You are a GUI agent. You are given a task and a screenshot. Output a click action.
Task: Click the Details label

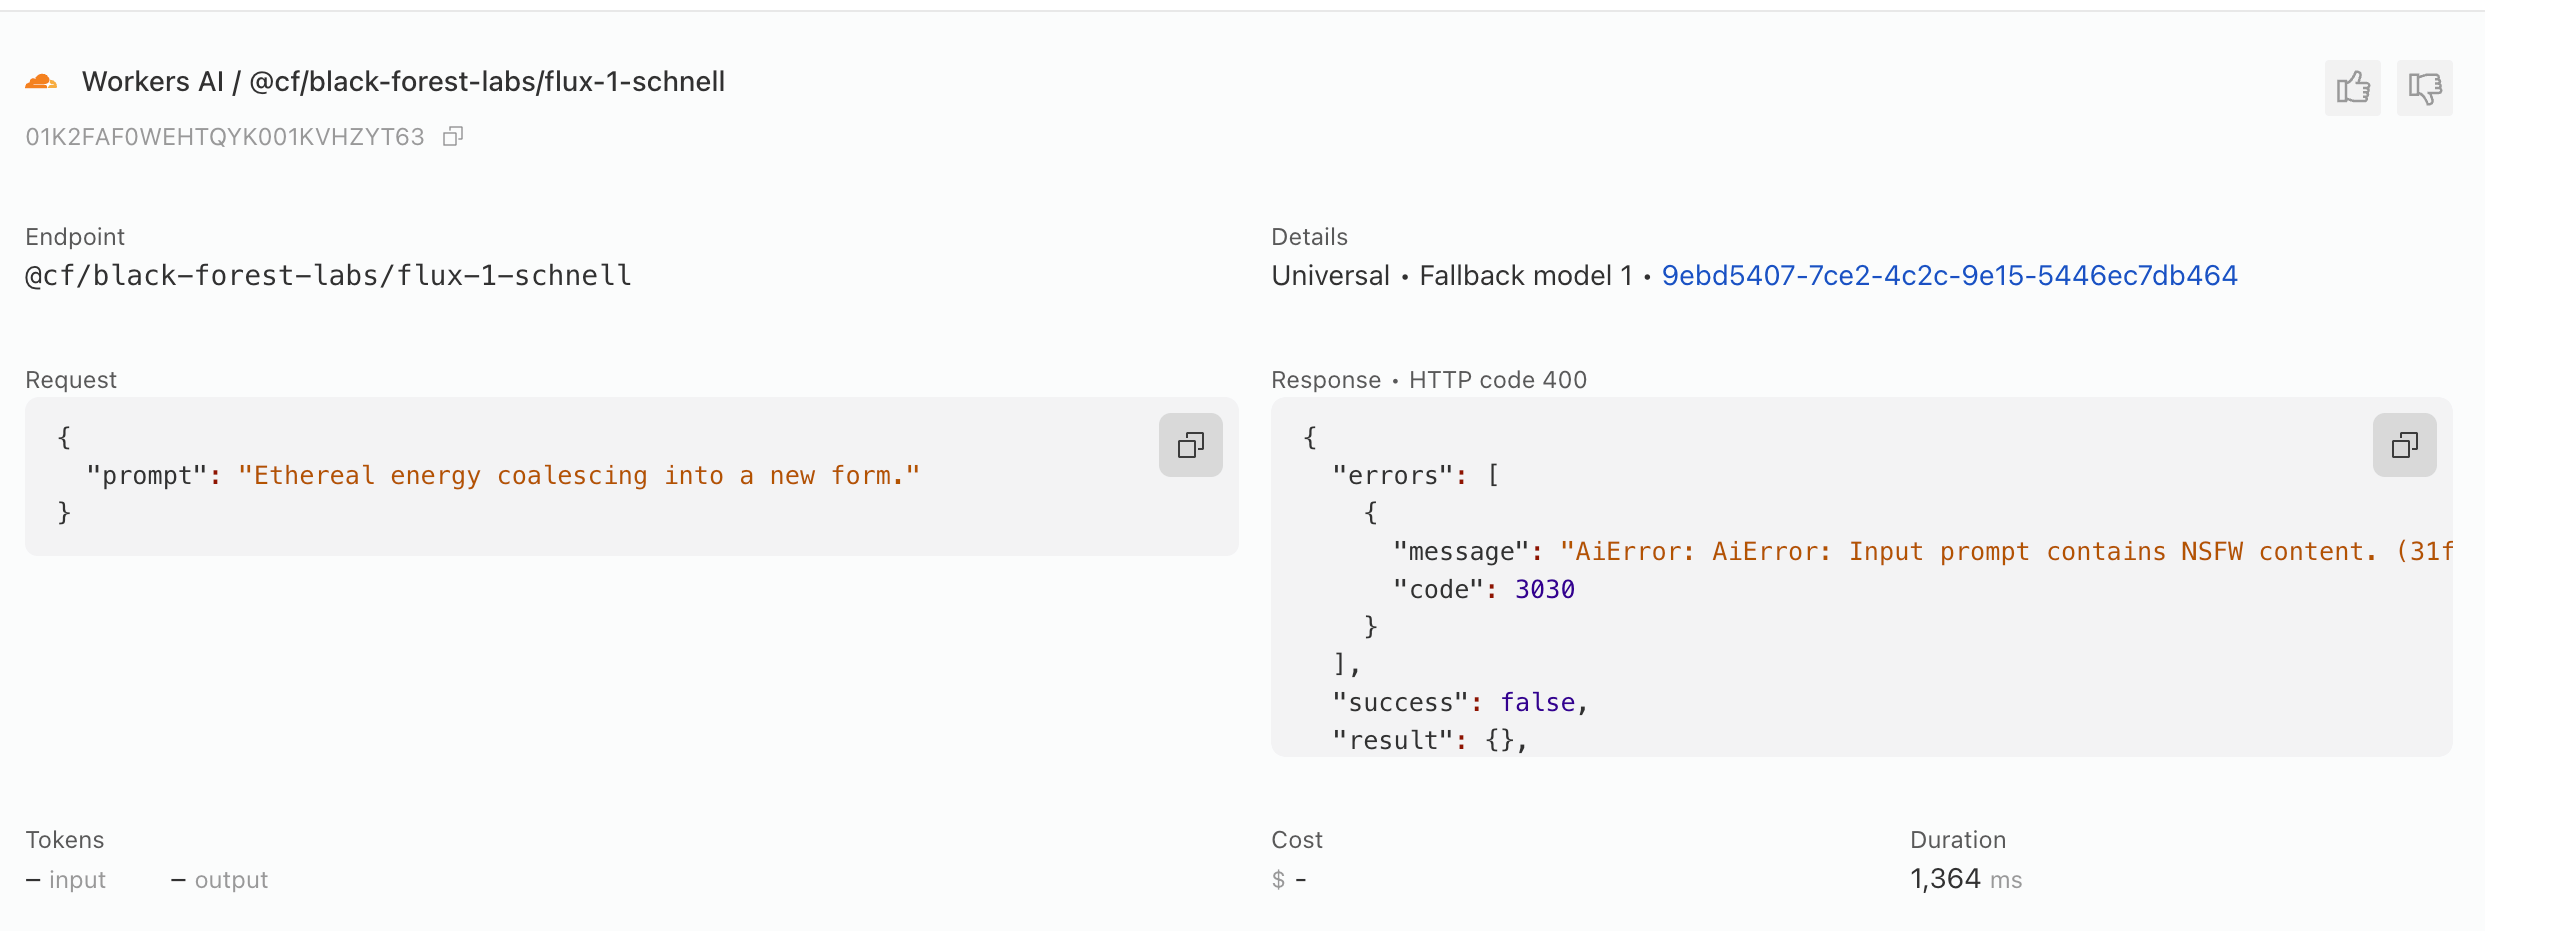[1309, 237]
